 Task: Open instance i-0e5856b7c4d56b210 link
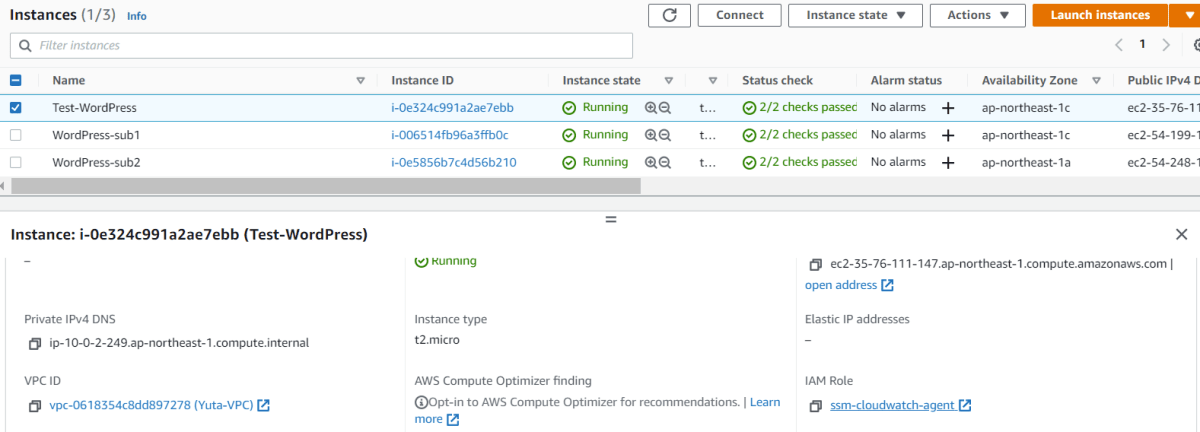454,162
